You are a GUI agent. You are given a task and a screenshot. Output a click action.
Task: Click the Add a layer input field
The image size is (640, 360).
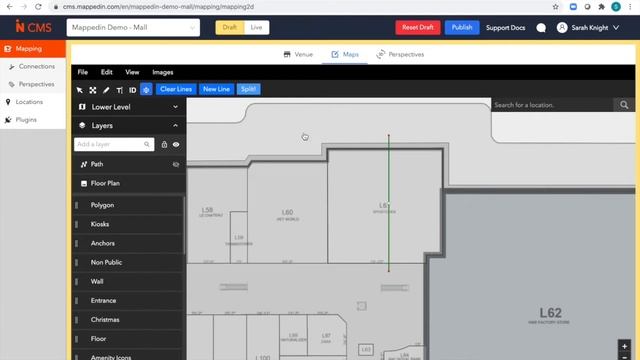(114, 144)
